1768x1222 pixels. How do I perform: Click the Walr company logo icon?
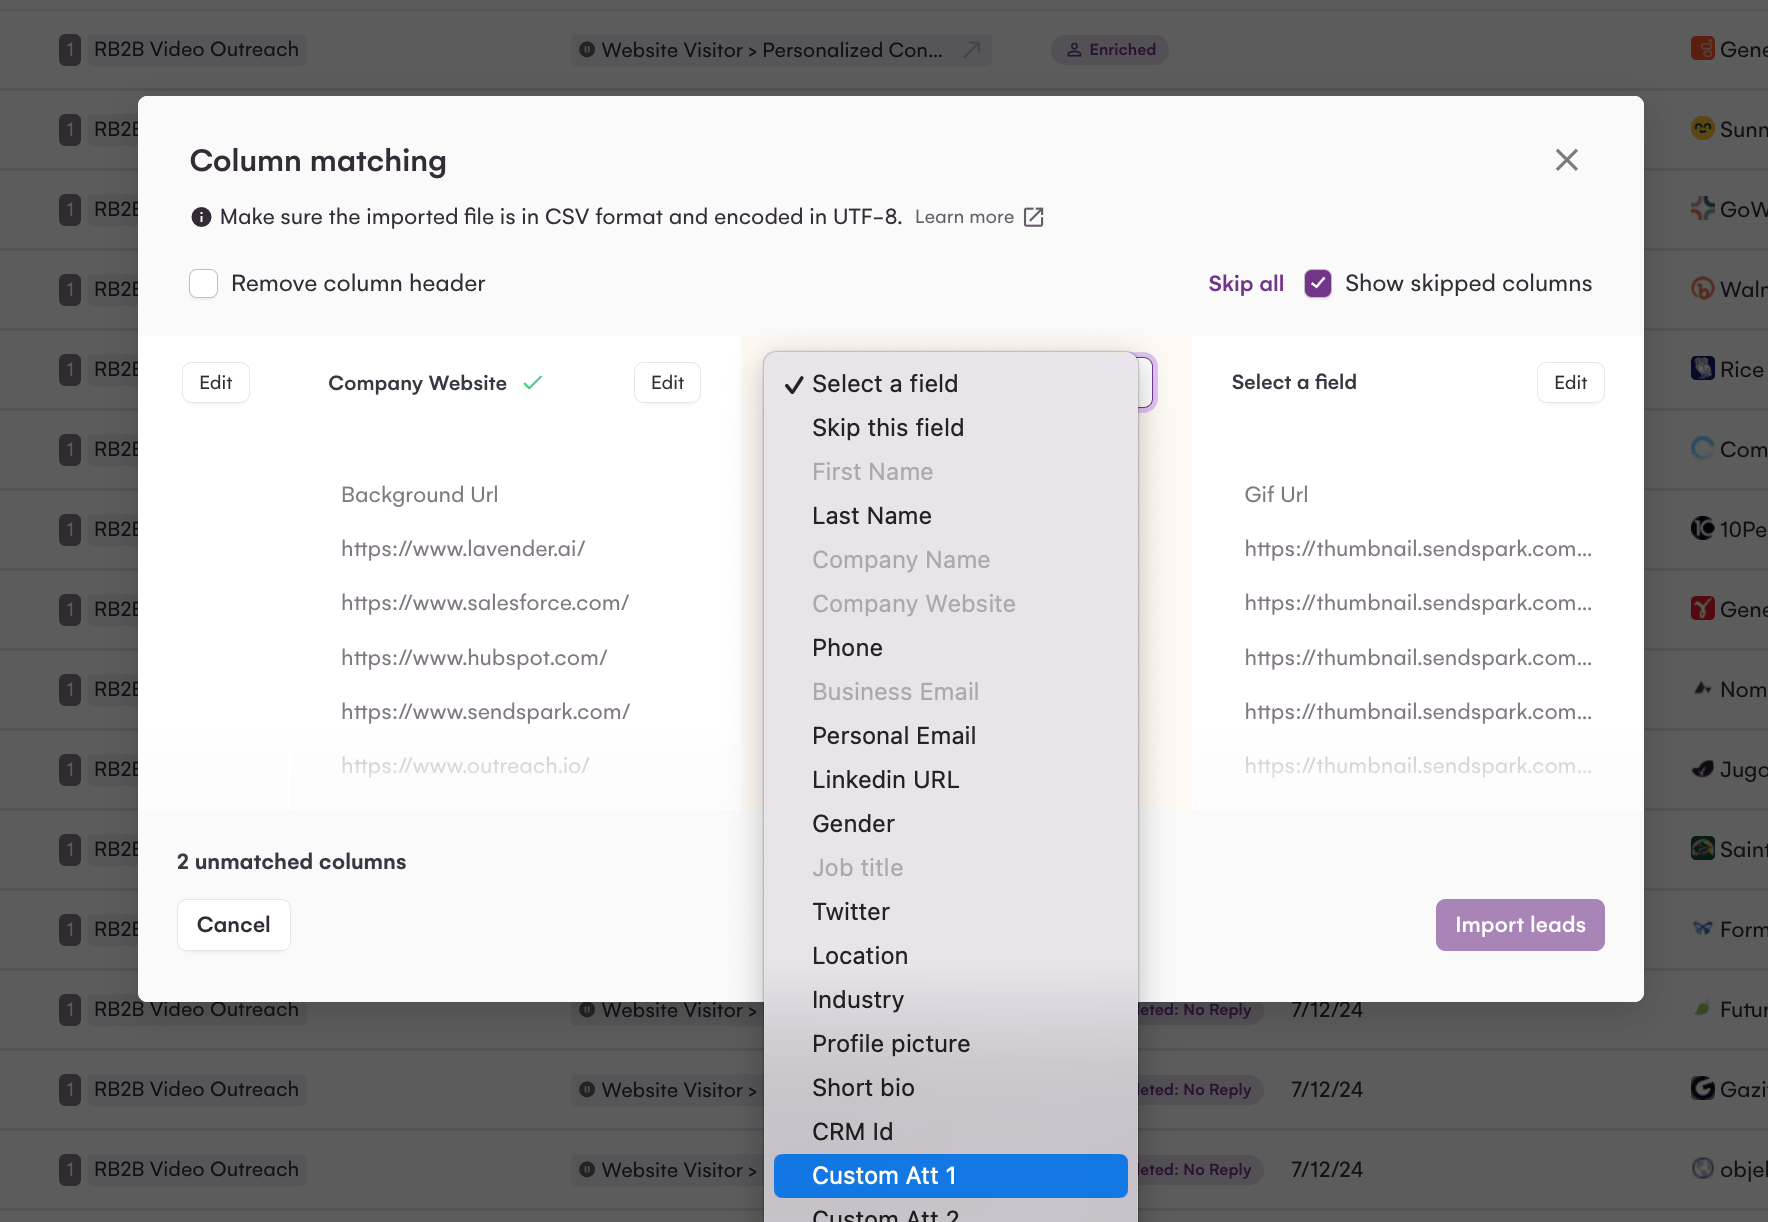coord(1702,288)
